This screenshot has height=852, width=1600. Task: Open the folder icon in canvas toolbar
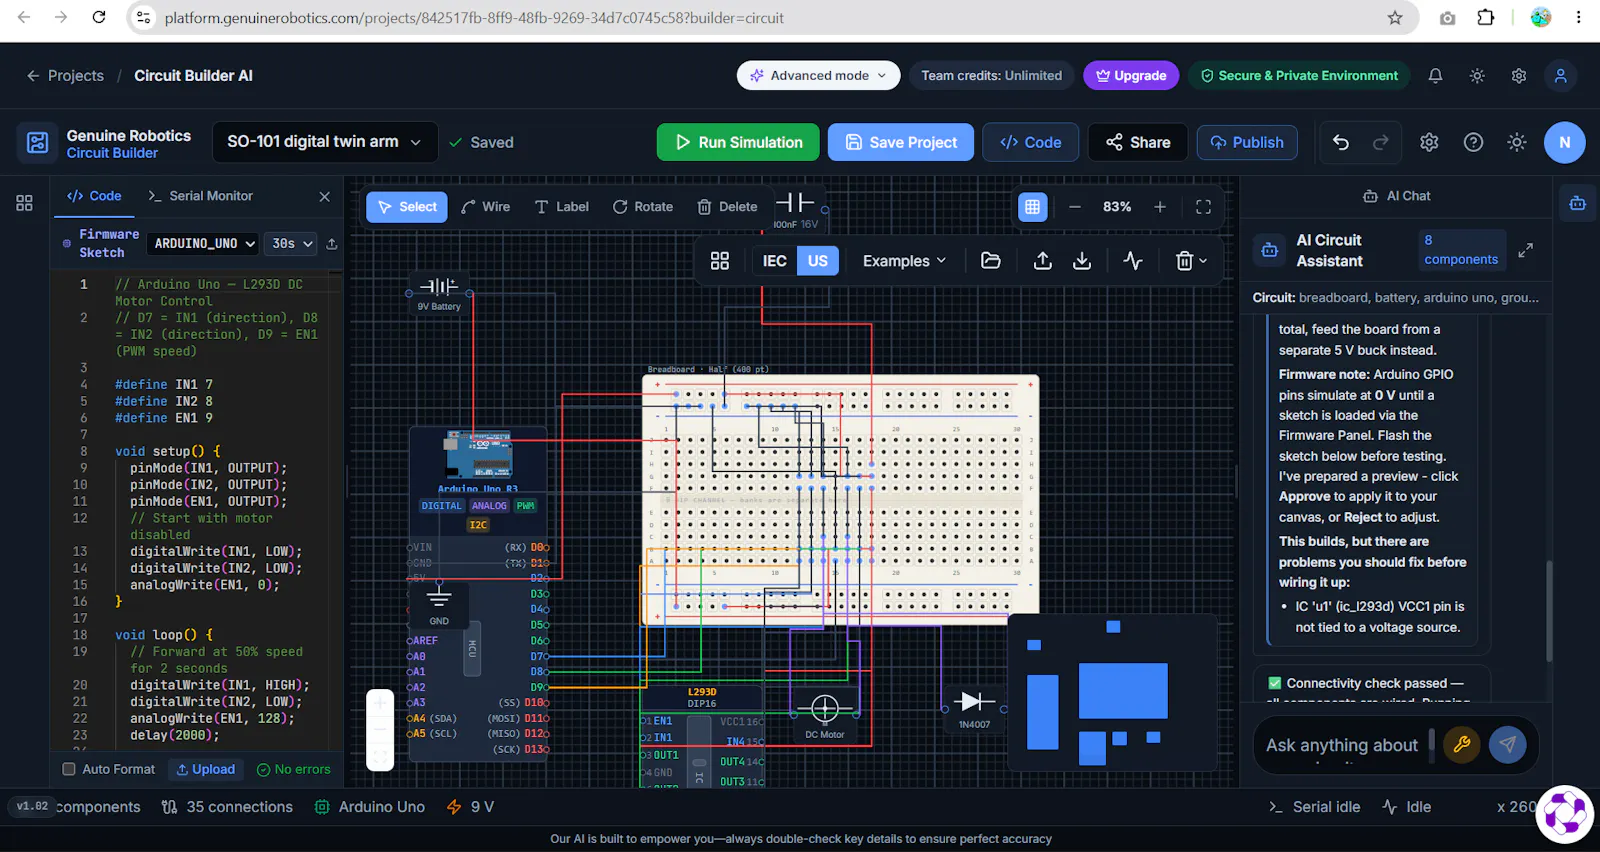(991, 261)
